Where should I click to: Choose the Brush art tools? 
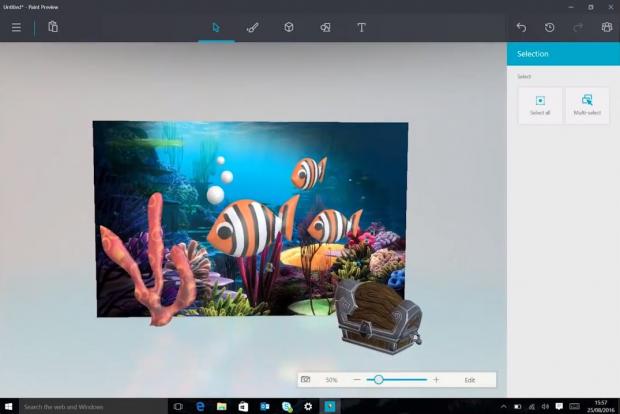pos(252,27)
